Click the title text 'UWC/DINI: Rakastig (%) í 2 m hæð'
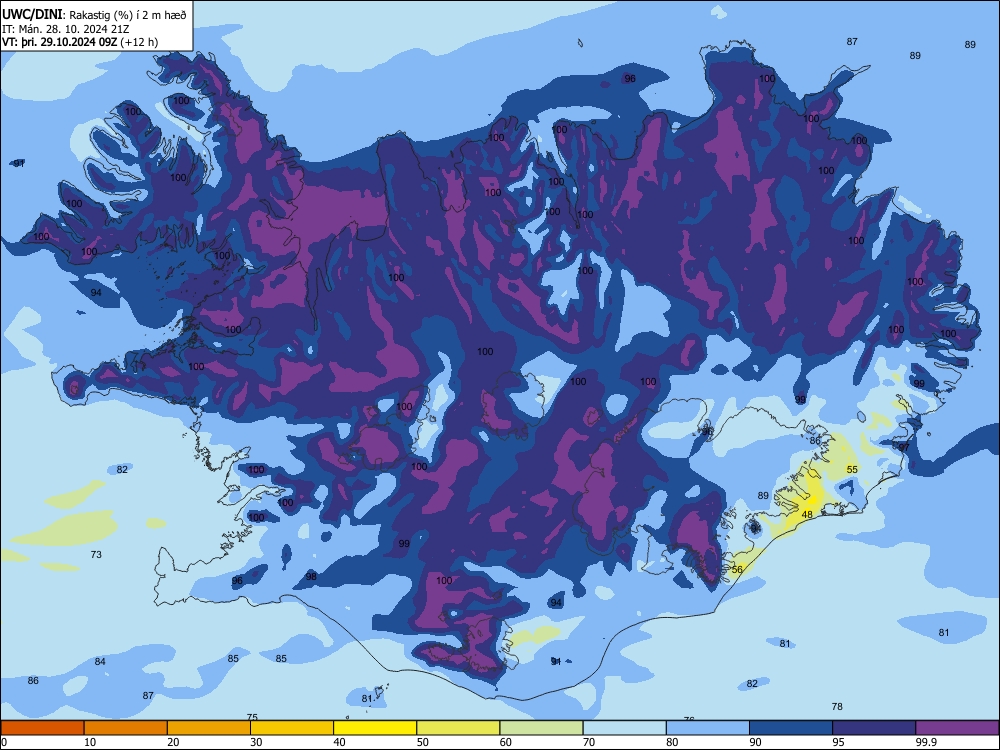Viewport: 1000px width, 750px height. [94, 15]
